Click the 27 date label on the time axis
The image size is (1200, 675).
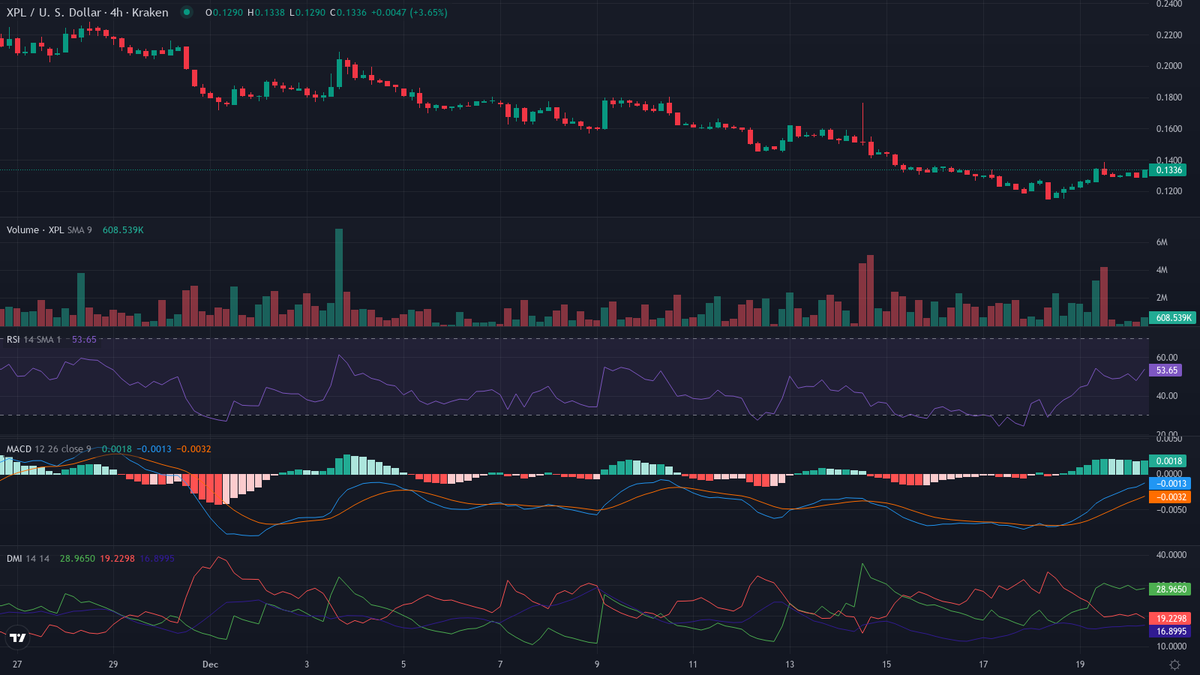16,663
